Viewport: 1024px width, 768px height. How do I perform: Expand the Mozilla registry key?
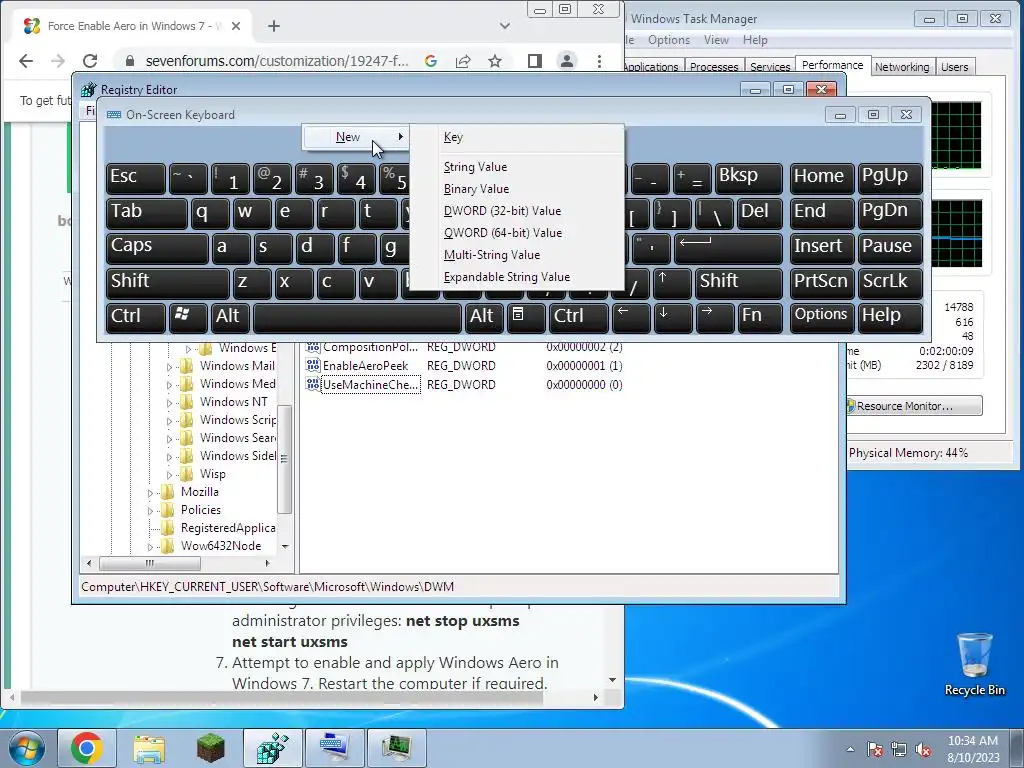click(150, 493)
